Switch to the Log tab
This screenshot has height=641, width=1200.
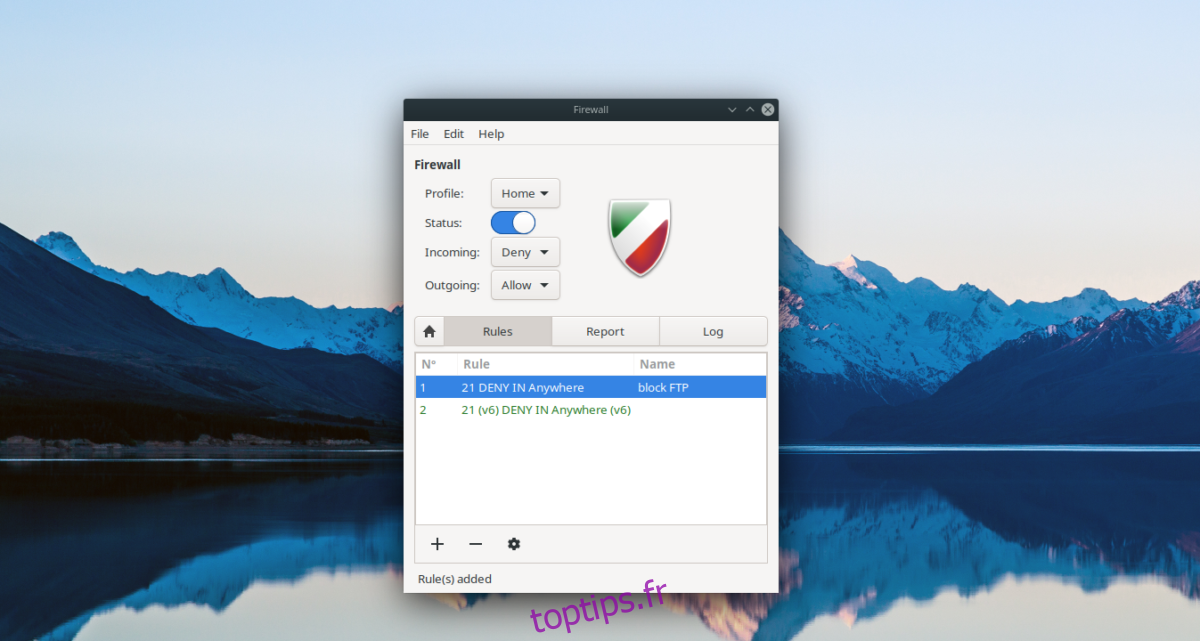713,331
